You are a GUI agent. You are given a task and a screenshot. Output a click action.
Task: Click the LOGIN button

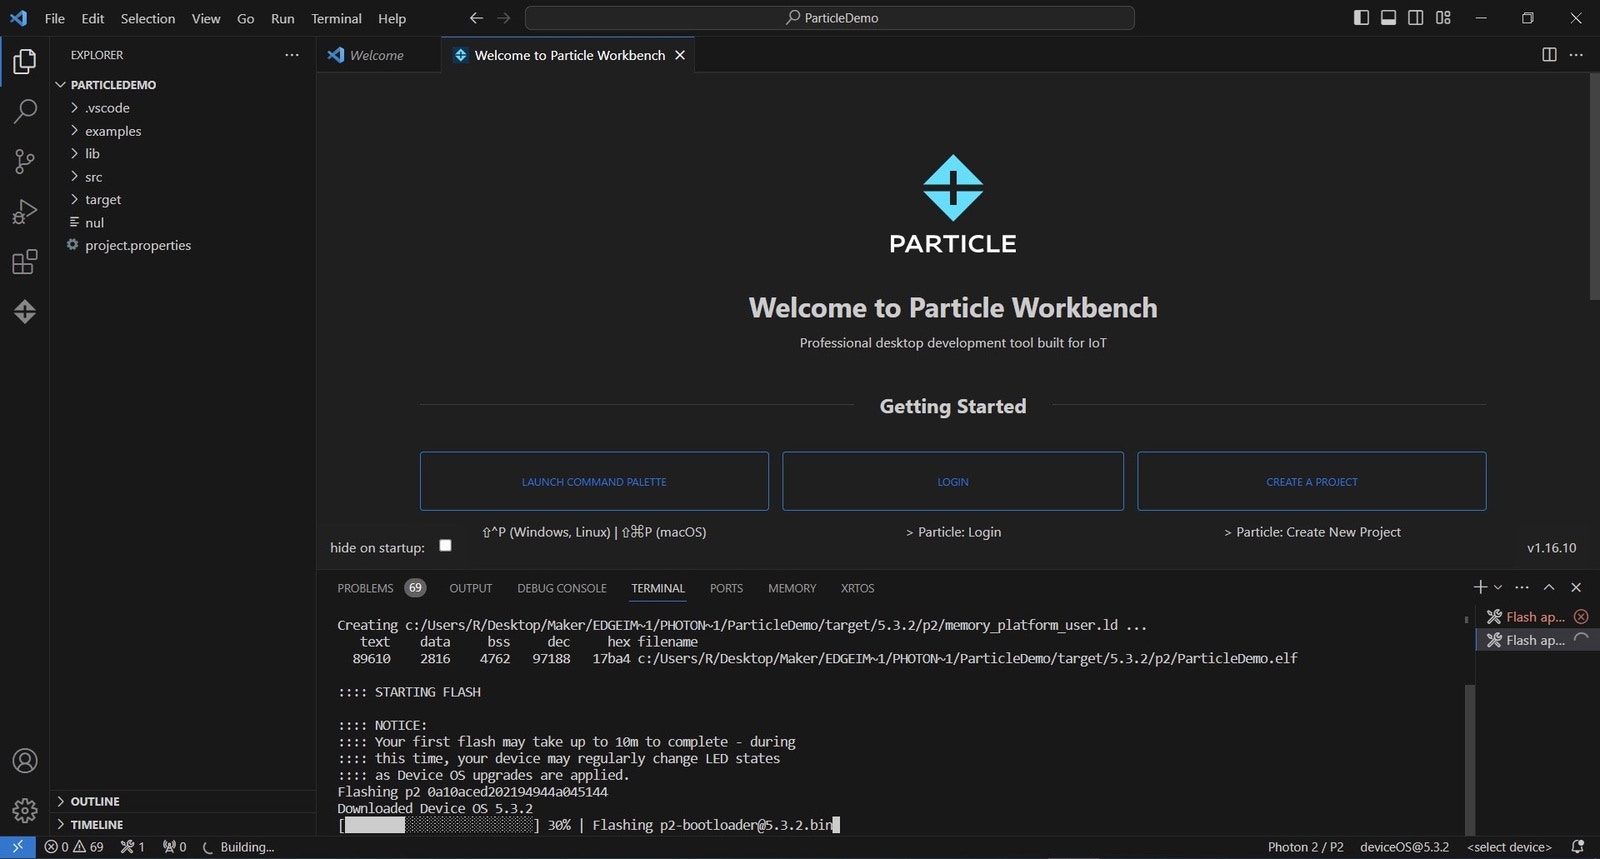[953, 481]
